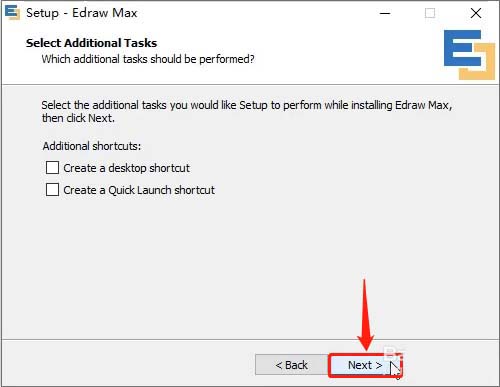Click the 'Additional shortcuts:' group label
The image size is (500, 387).
click(x=92, y=146)
